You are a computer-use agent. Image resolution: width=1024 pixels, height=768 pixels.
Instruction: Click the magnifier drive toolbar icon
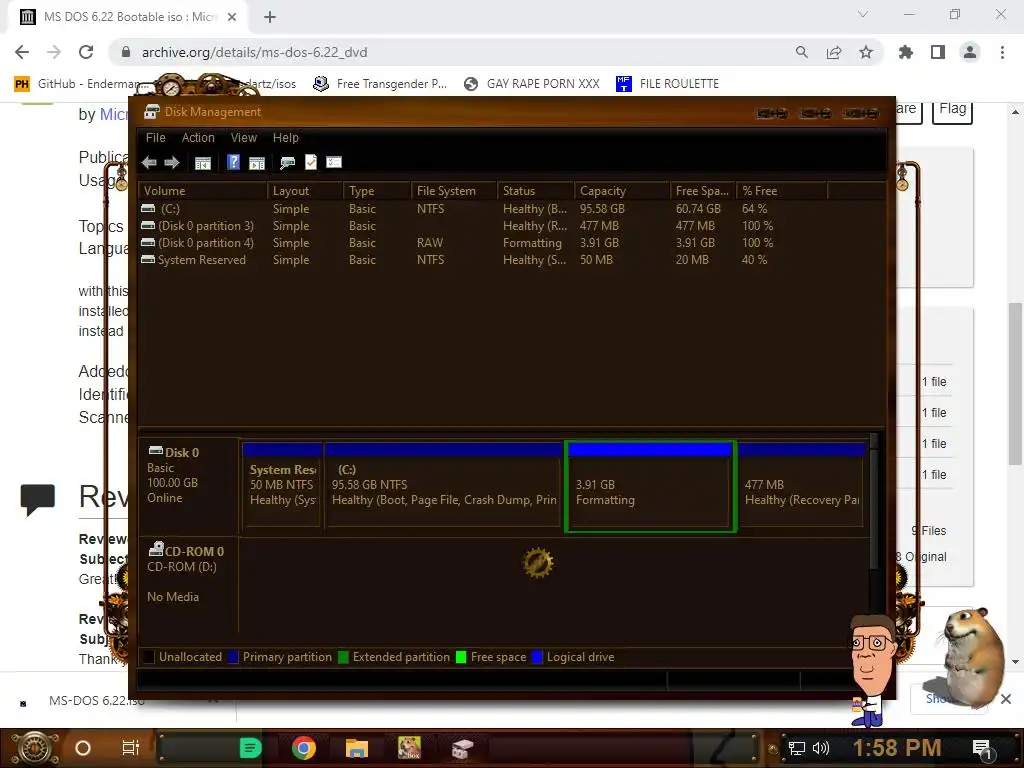[x=287, y=163]
